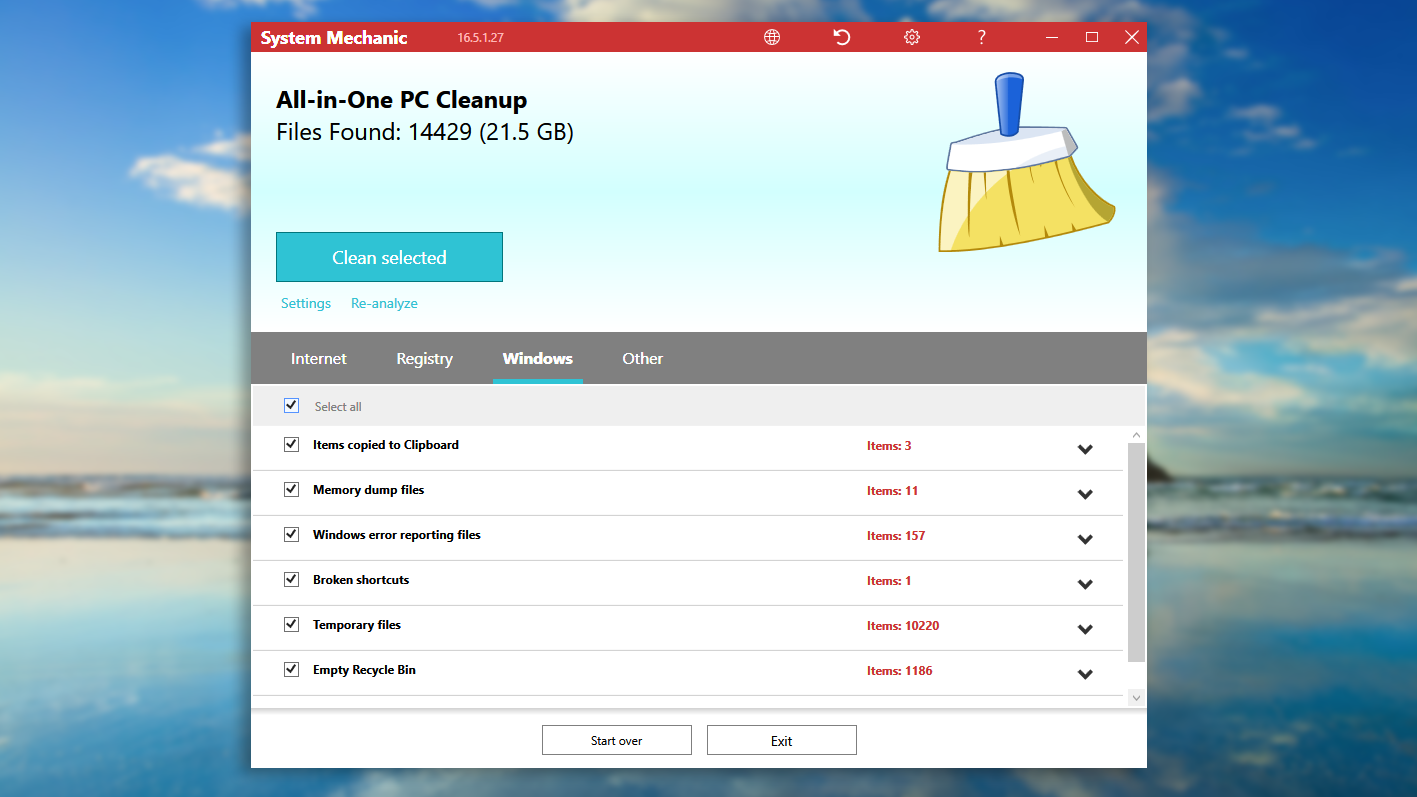Toggle the Select all checkbox
This screenshot has height=797, width=1417.
[x=292, y=405]
